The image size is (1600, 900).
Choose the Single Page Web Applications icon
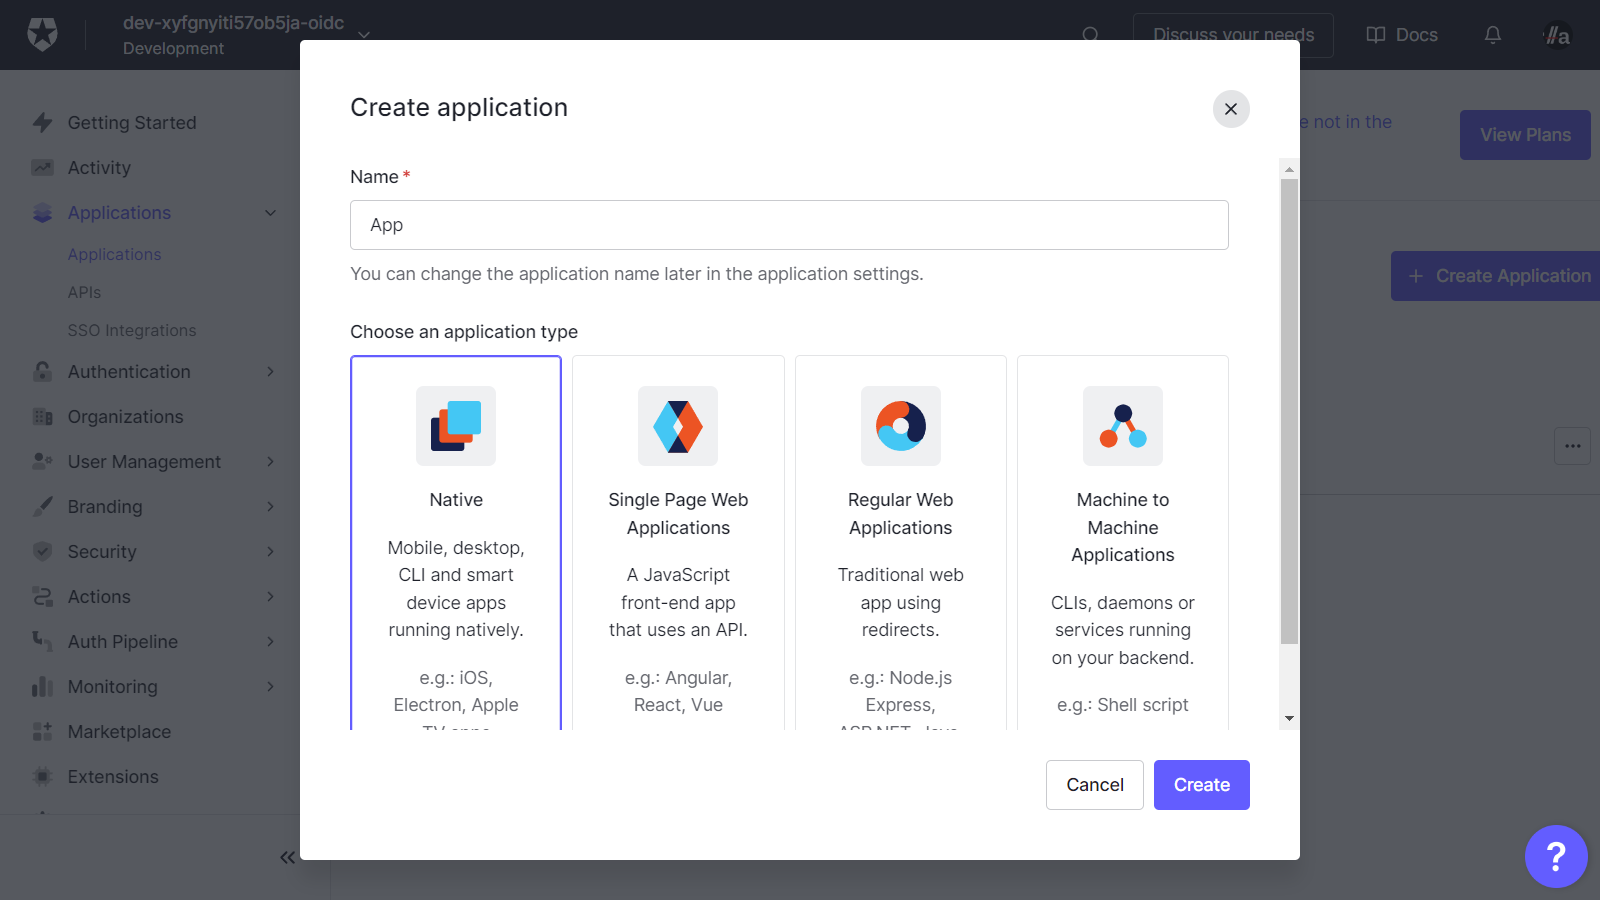pos(678,426)
